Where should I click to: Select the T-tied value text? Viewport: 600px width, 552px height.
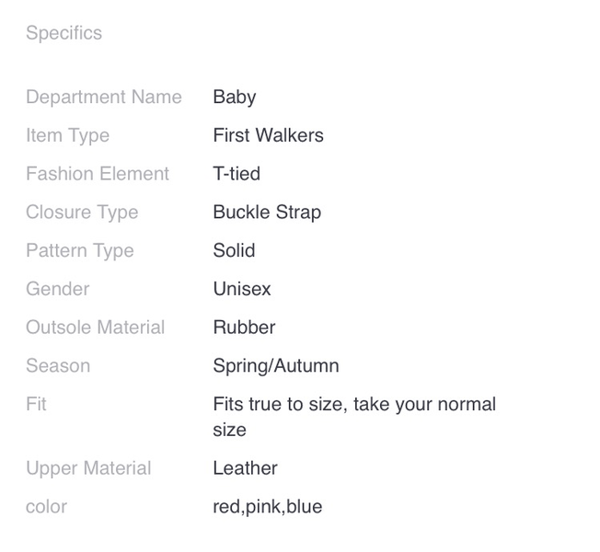click(236, 174)
